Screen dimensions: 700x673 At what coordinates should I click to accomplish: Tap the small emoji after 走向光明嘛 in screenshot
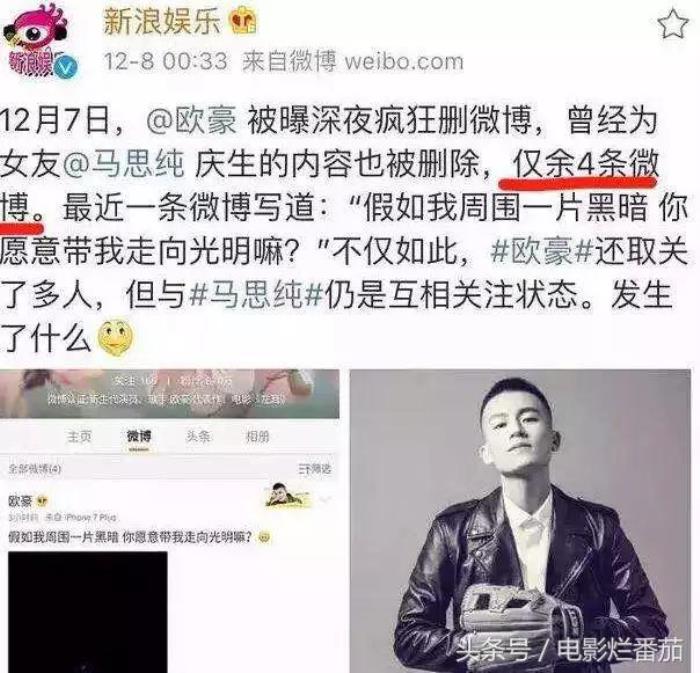[x=264, y=537]
